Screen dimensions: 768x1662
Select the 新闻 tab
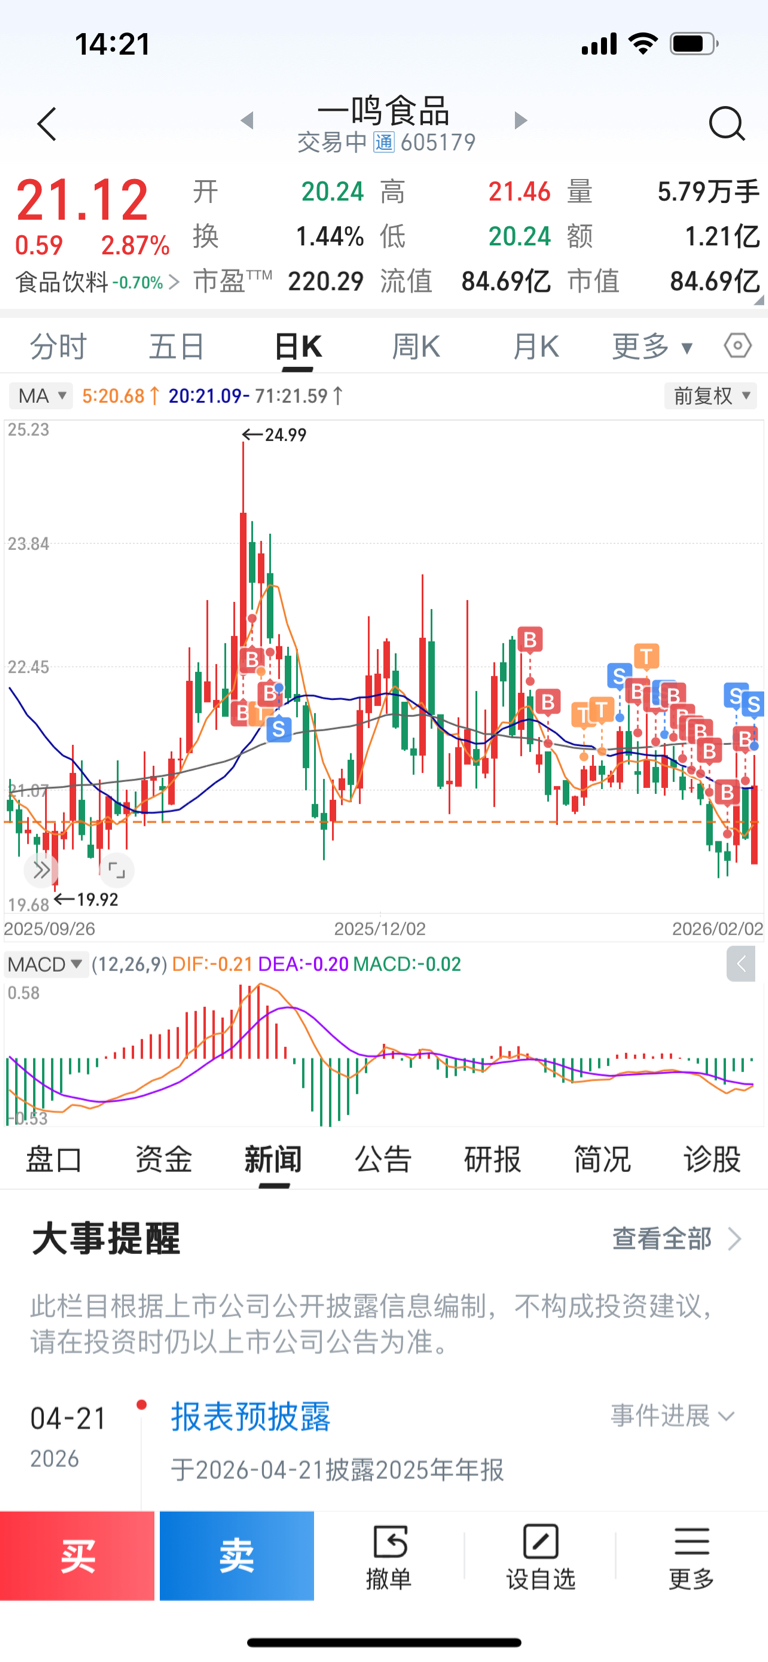coord(273,1159)
